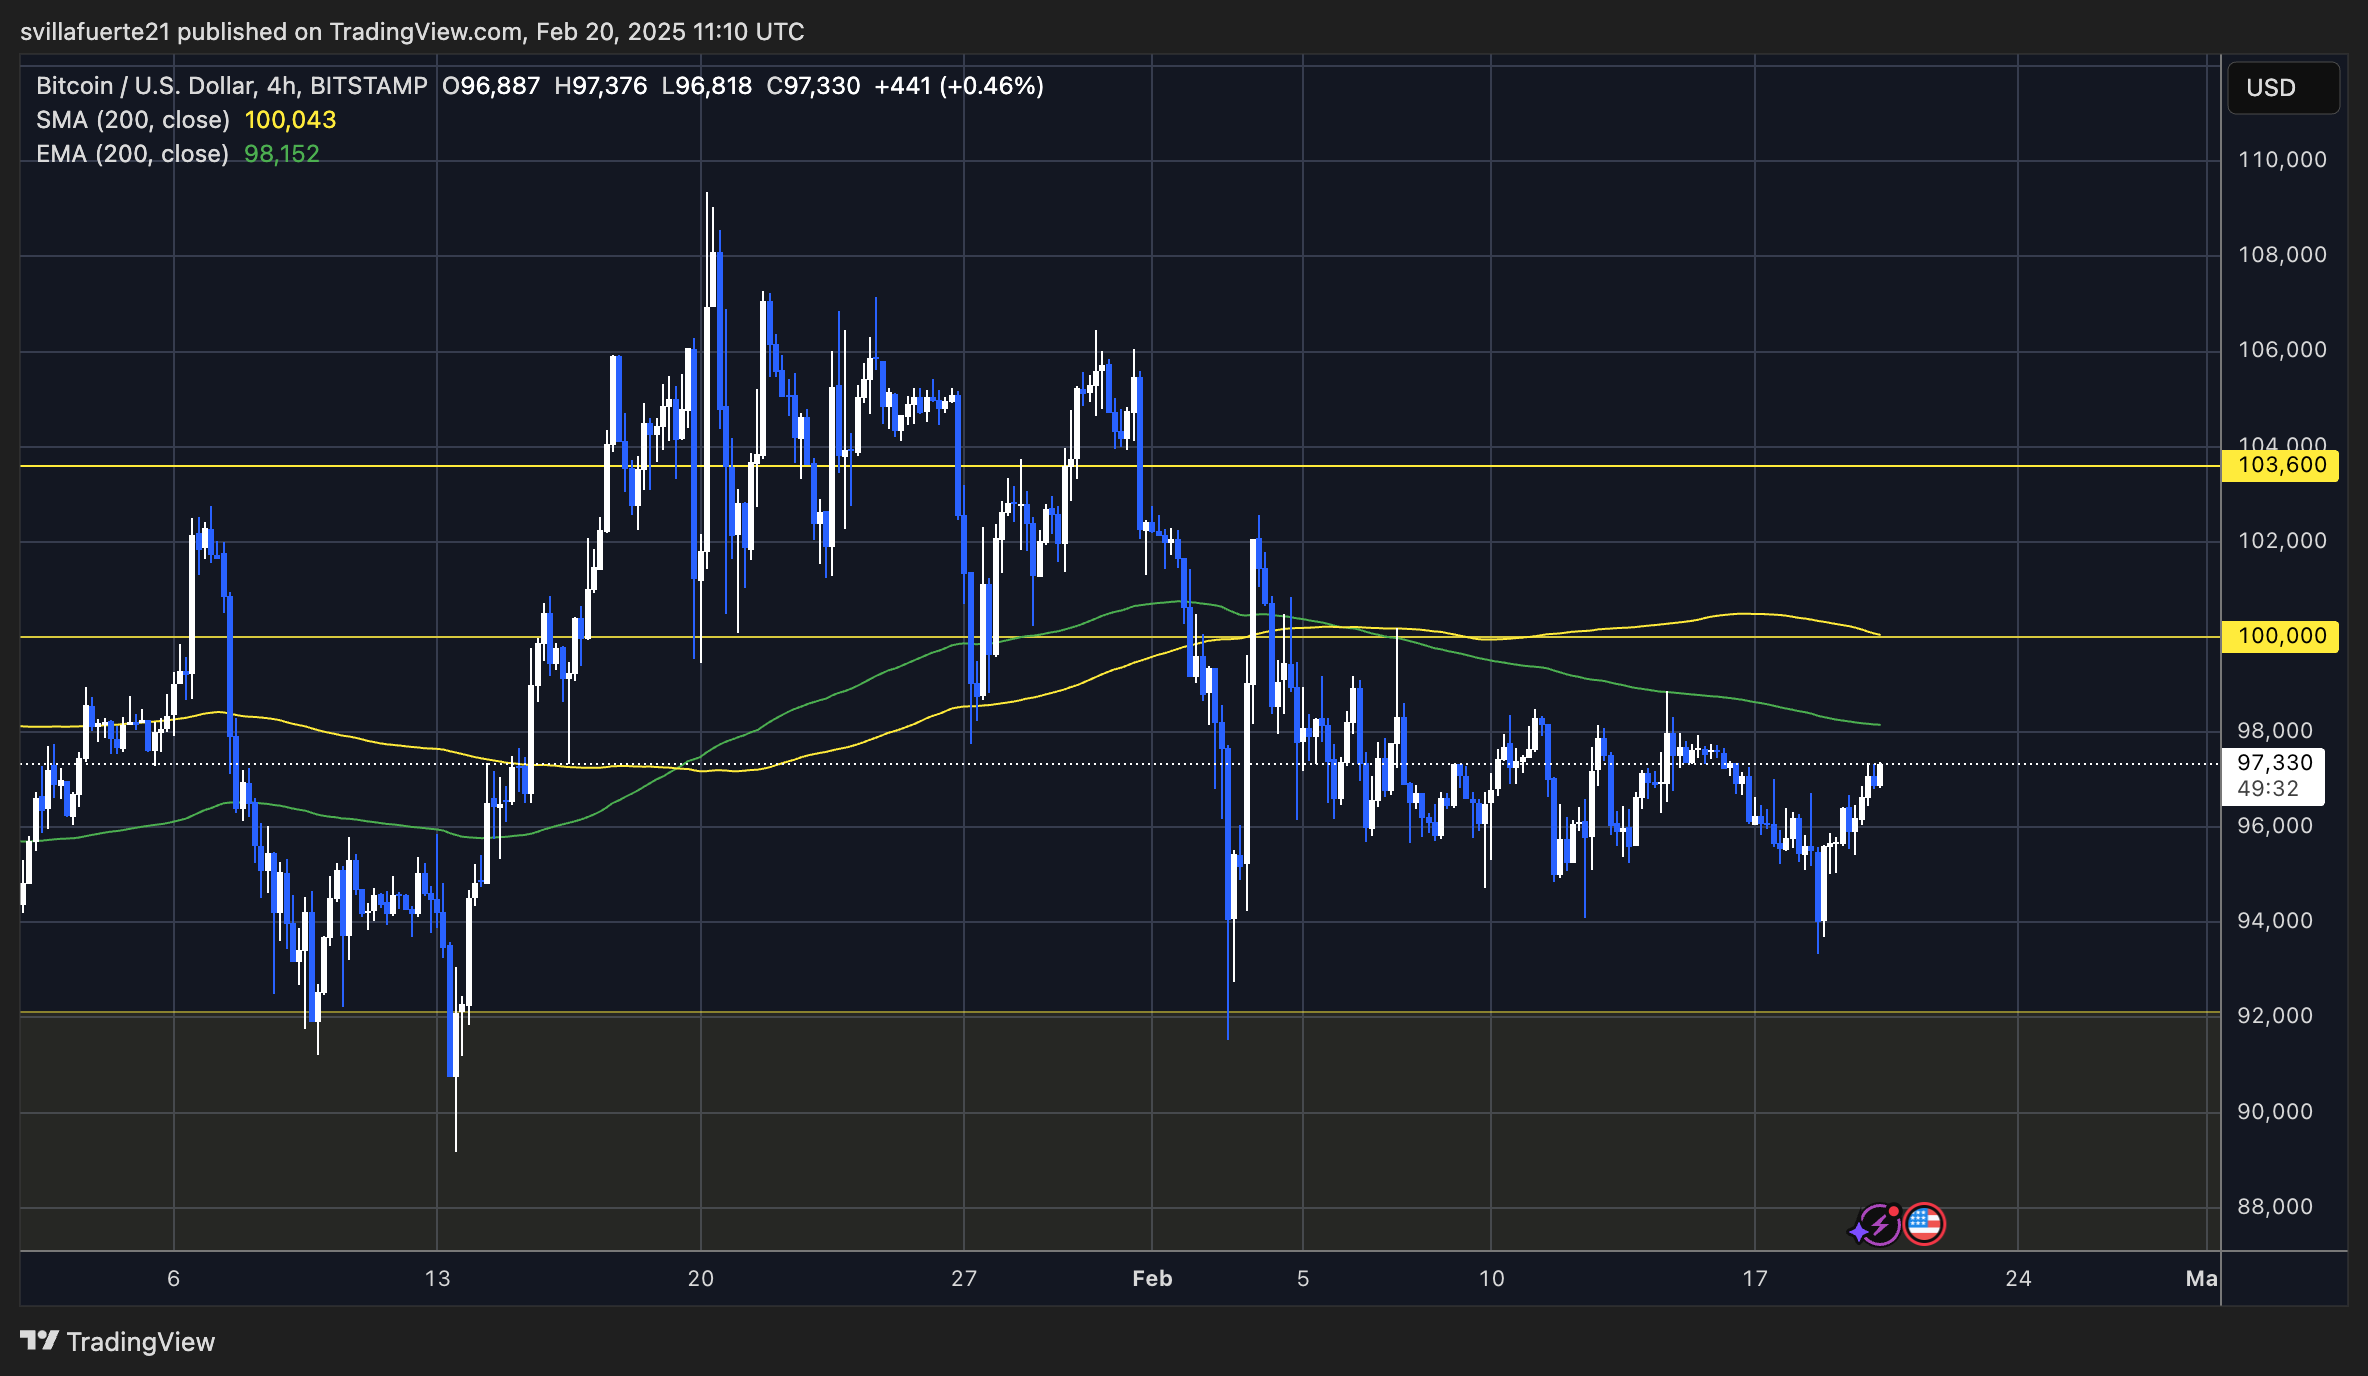This screenshot has height=1376, width=2368.
Task: Toggle visibility of the SMA (200, close) indicator
Action: [x=130, y=119]
